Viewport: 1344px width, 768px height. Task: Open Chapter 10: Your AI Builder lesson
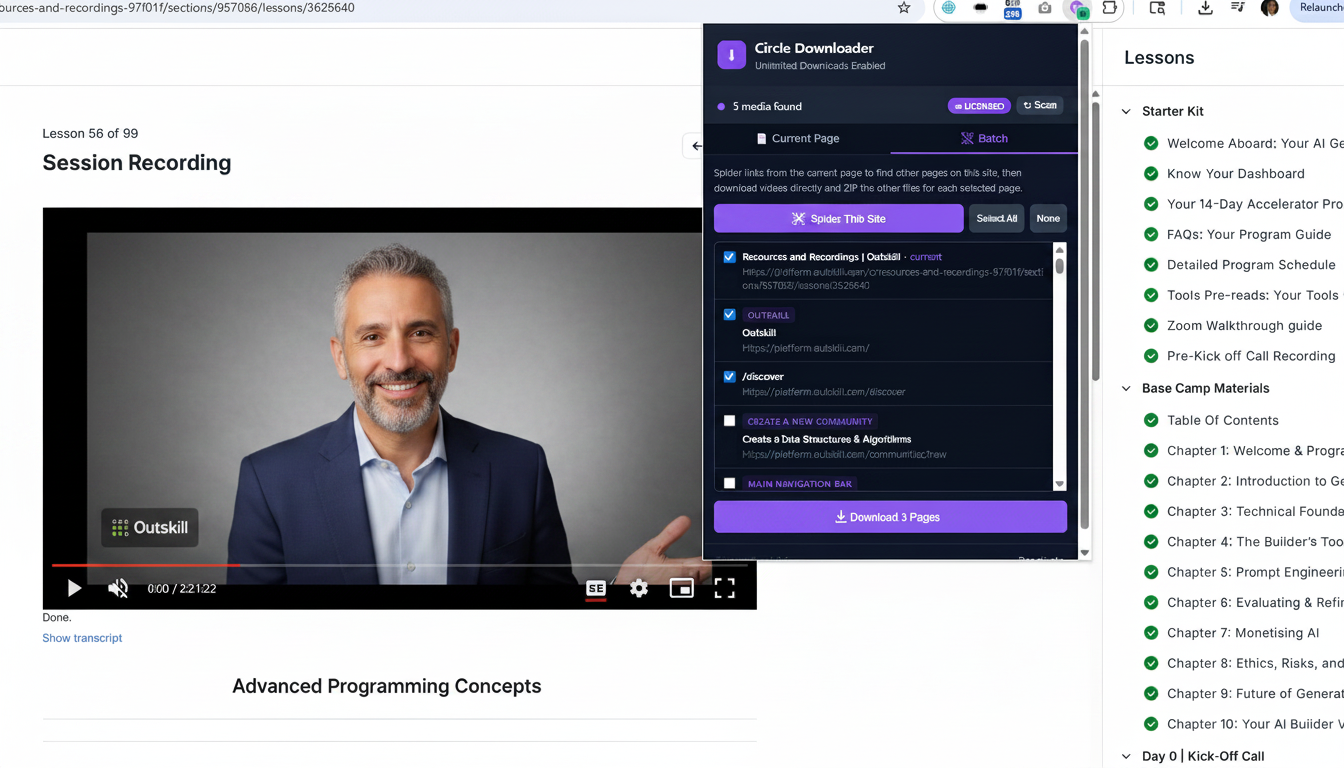pyautogui.click(x=1255, y=724)
